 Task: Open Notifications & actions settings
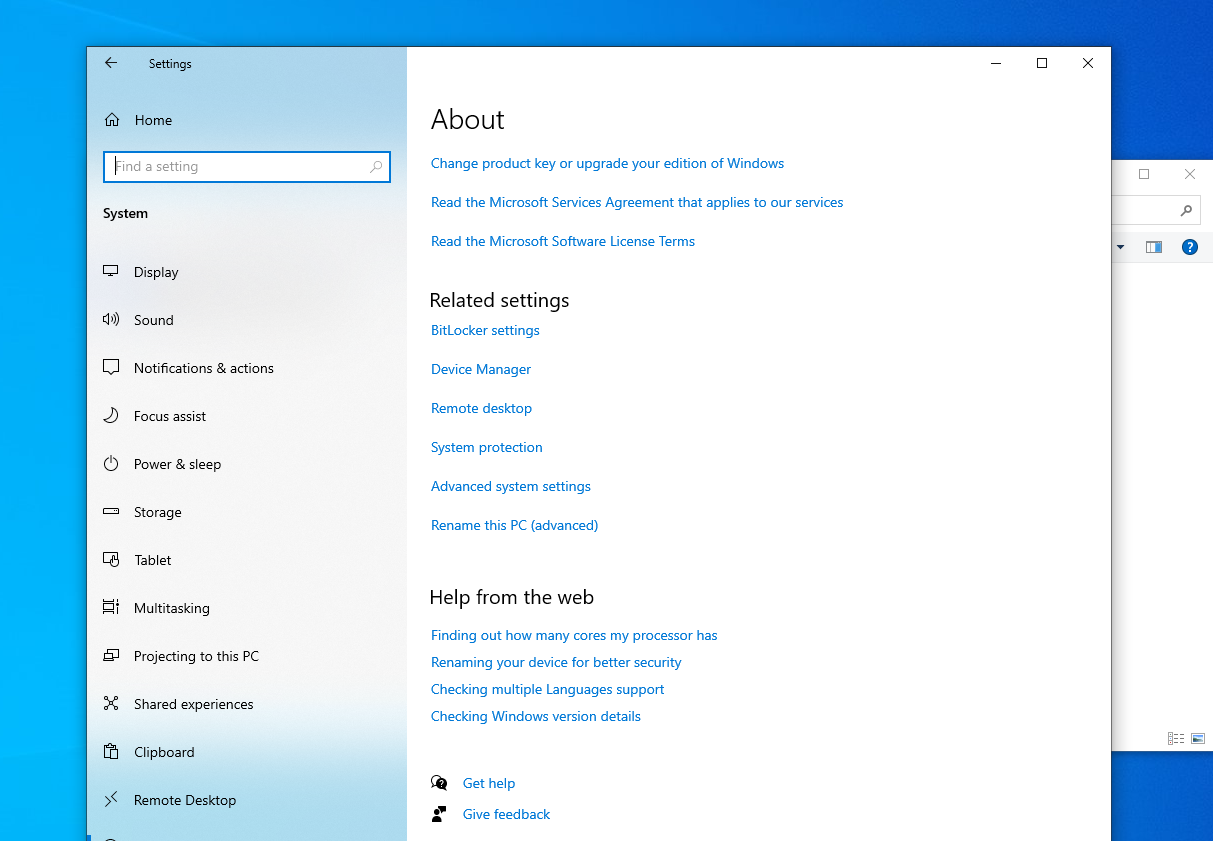point(203,368)
